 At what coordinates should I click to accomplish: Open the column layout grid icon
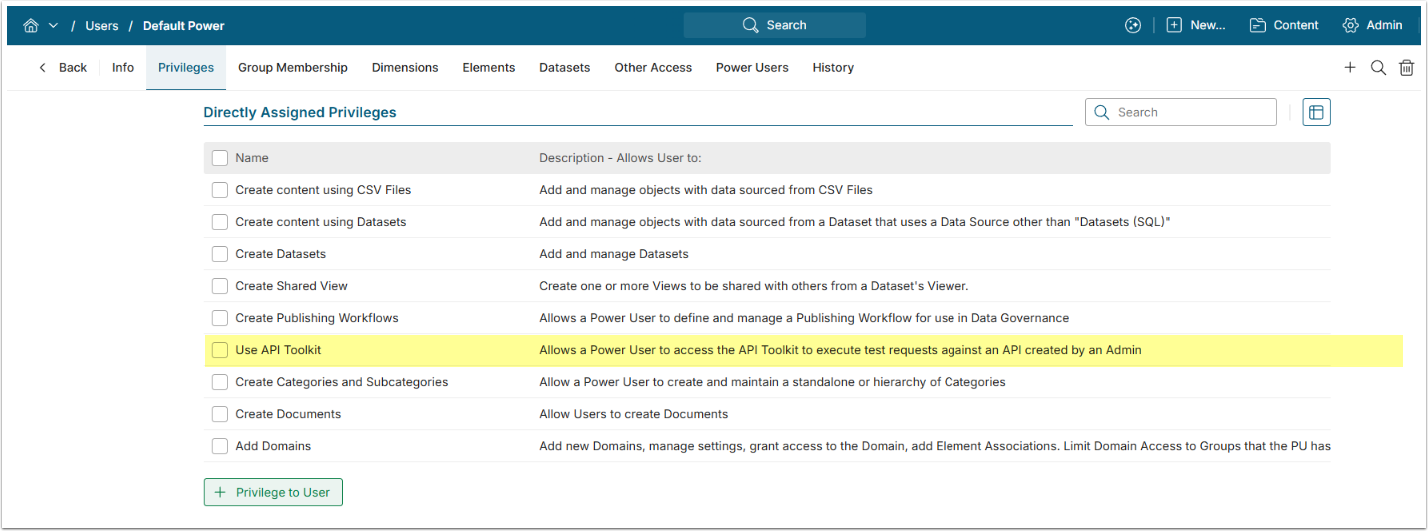1316,113
